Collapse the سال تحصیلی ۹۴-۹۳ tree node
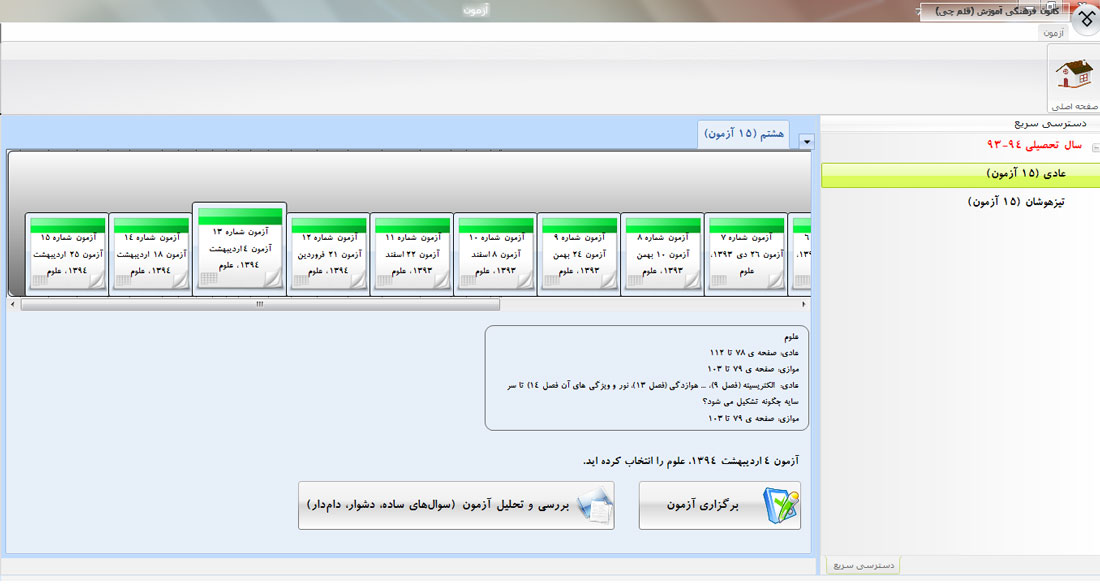Screen dimensions: 1100x587 tap(1094, 147)
